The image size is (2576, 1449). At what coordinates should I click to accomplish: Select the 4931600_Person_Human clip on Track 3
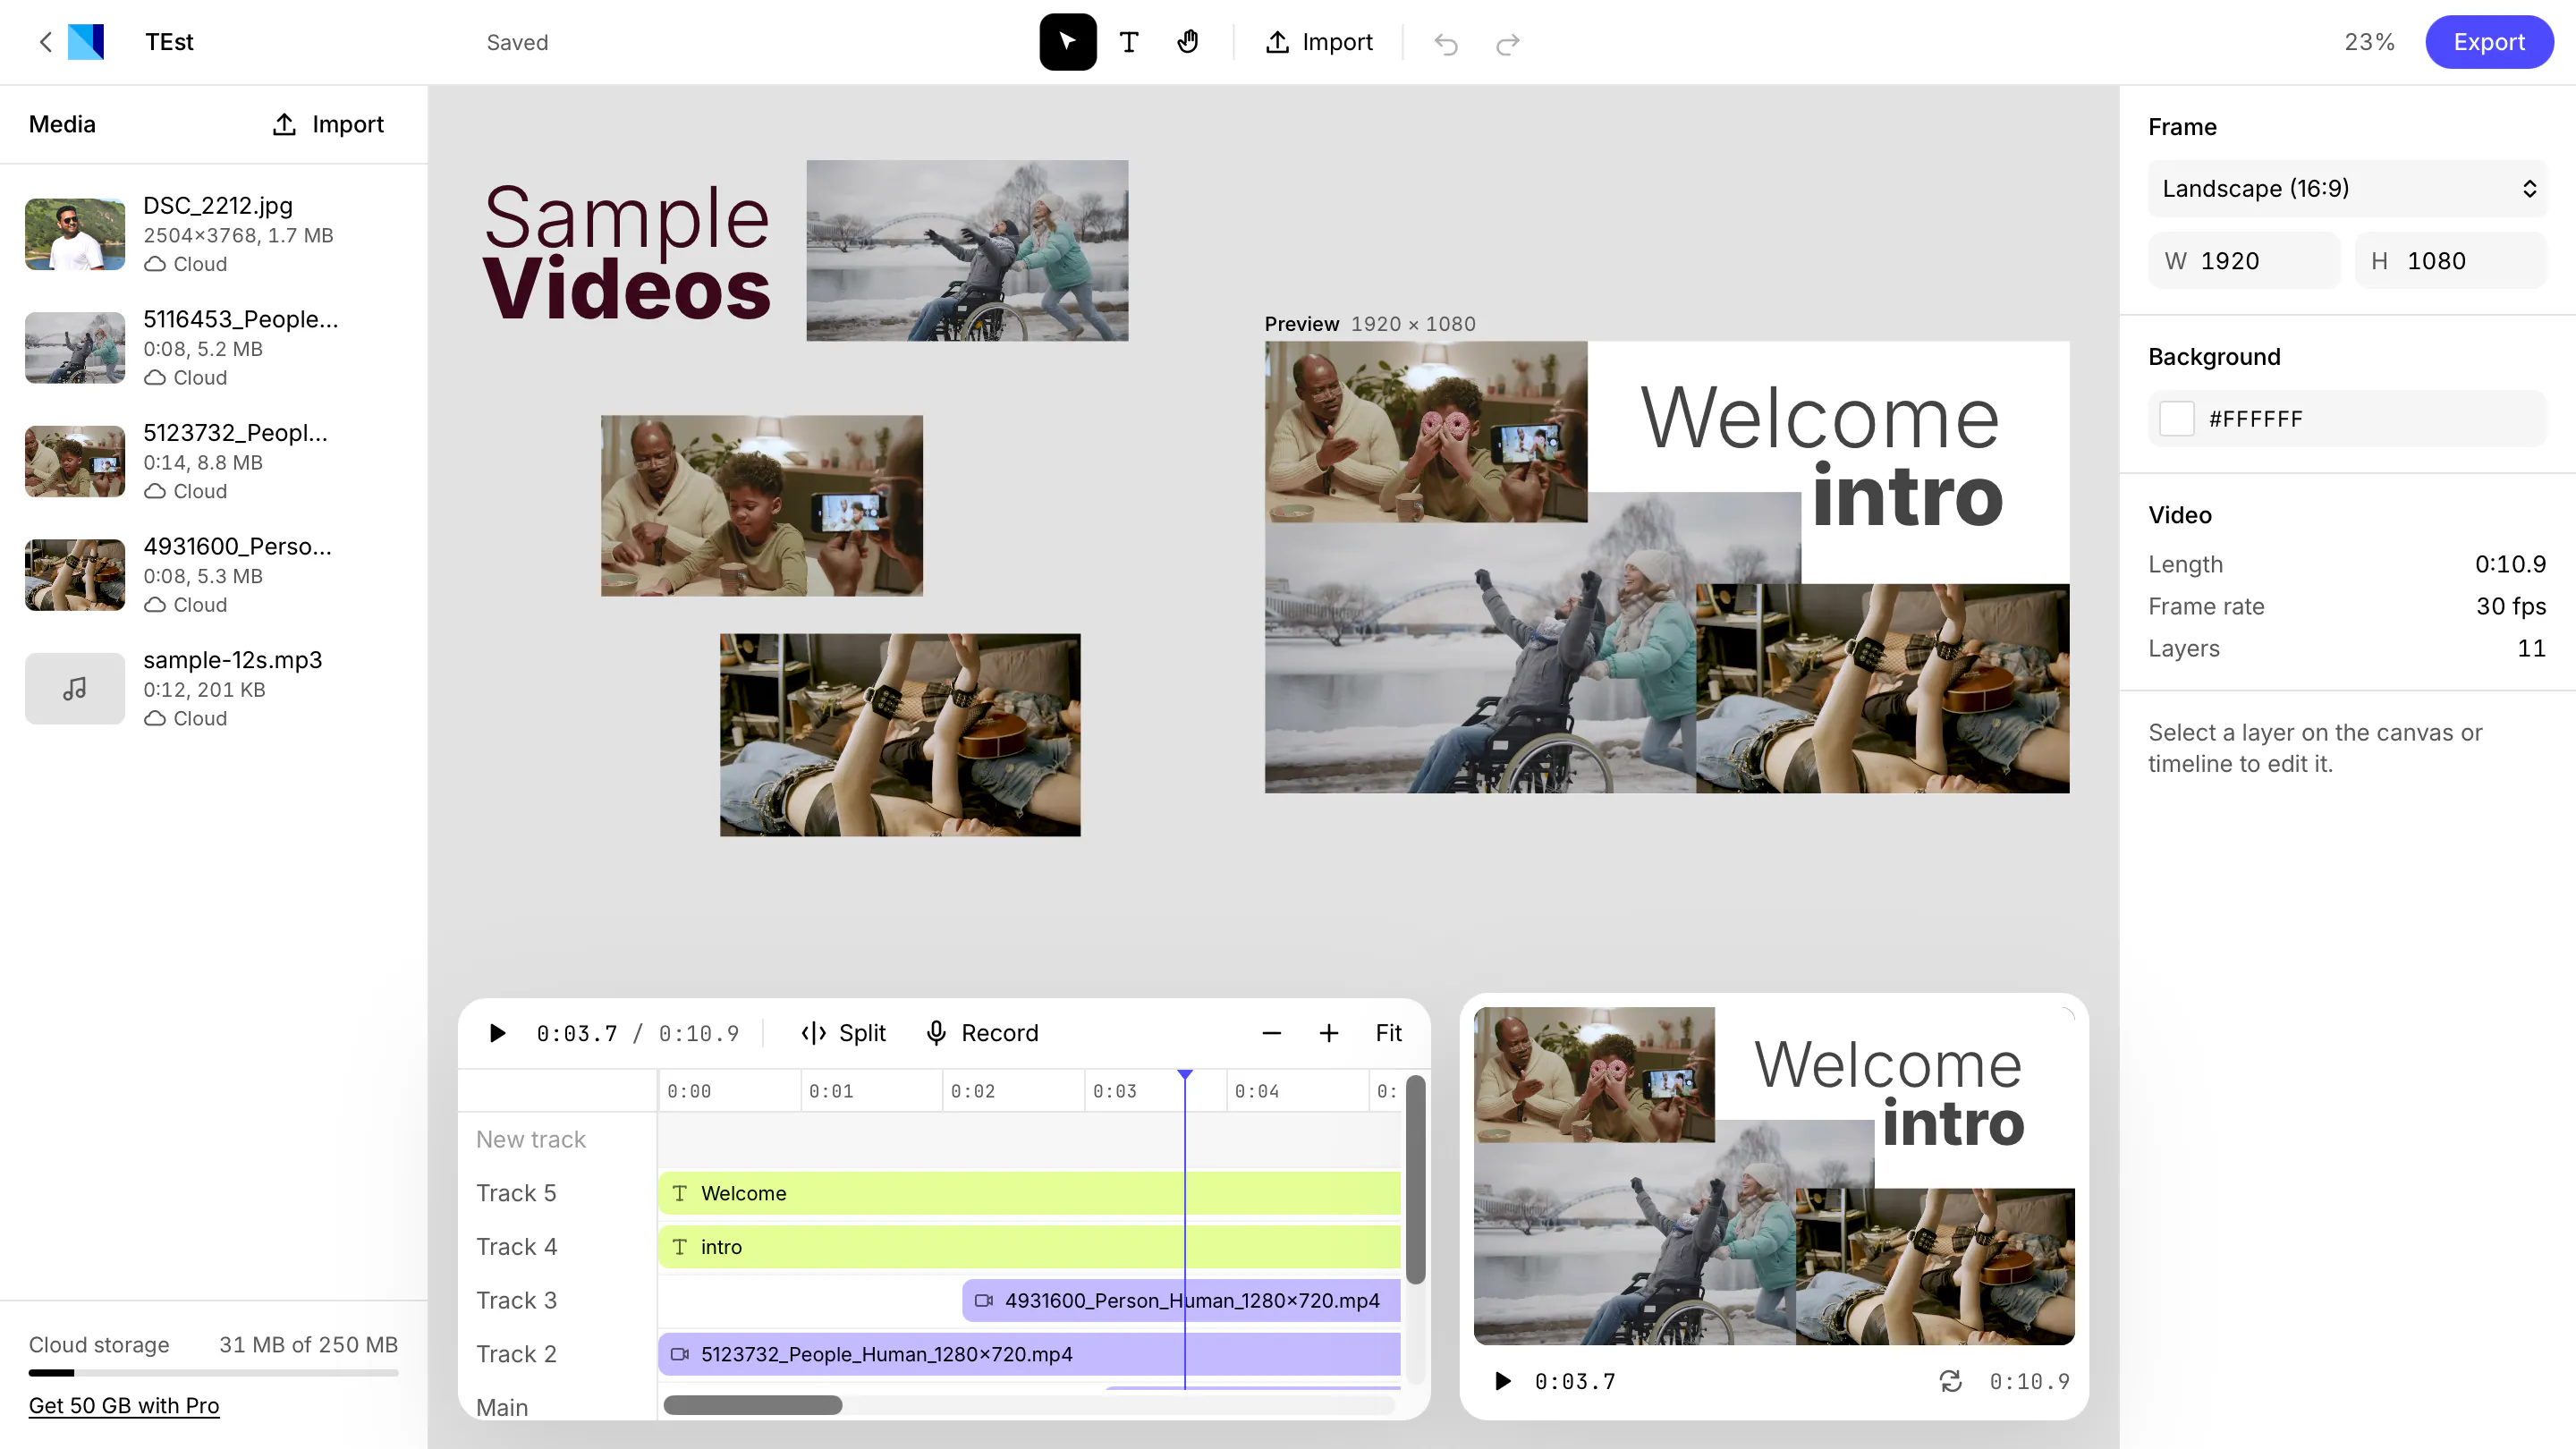click(x=1181, y=1300)
